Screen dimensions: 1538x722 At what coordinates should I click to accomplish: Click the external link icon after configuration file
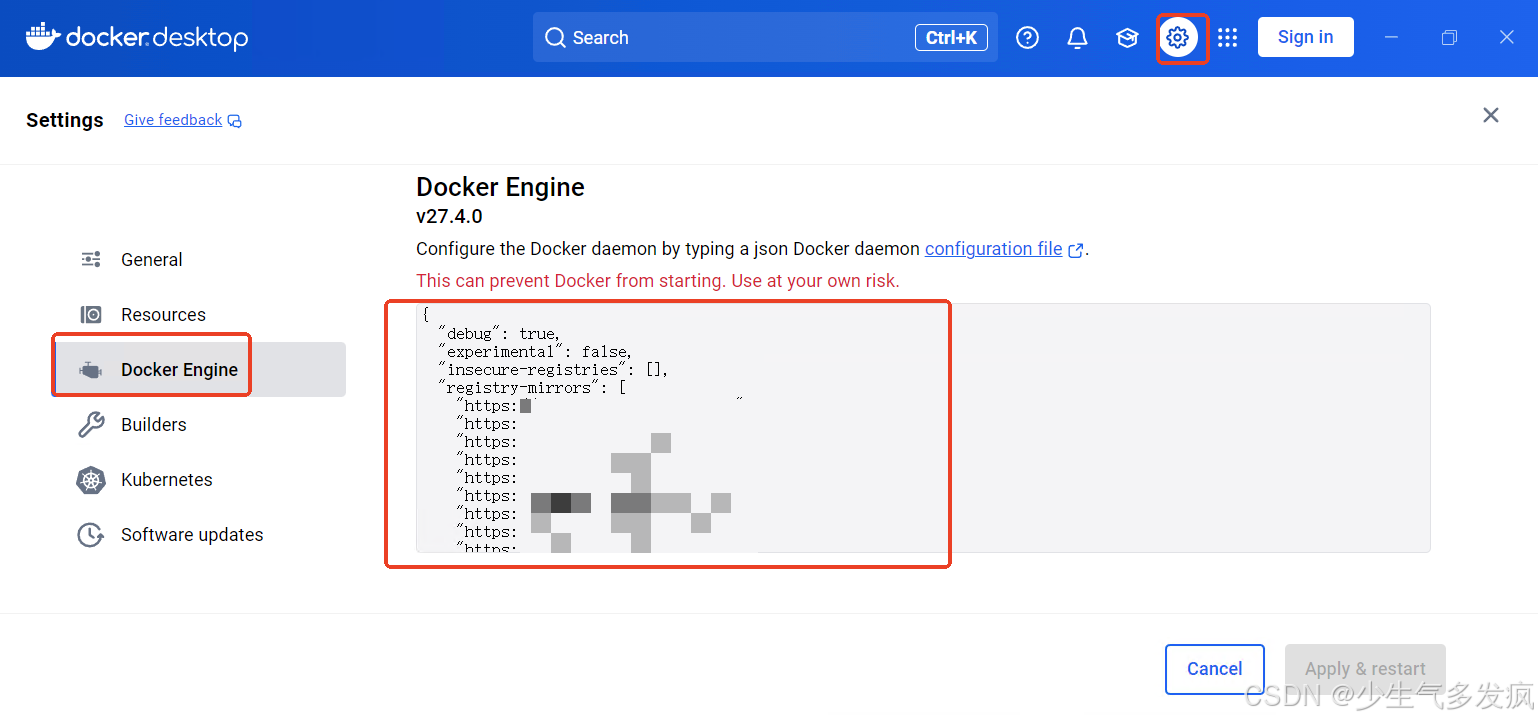(1076, 250)
